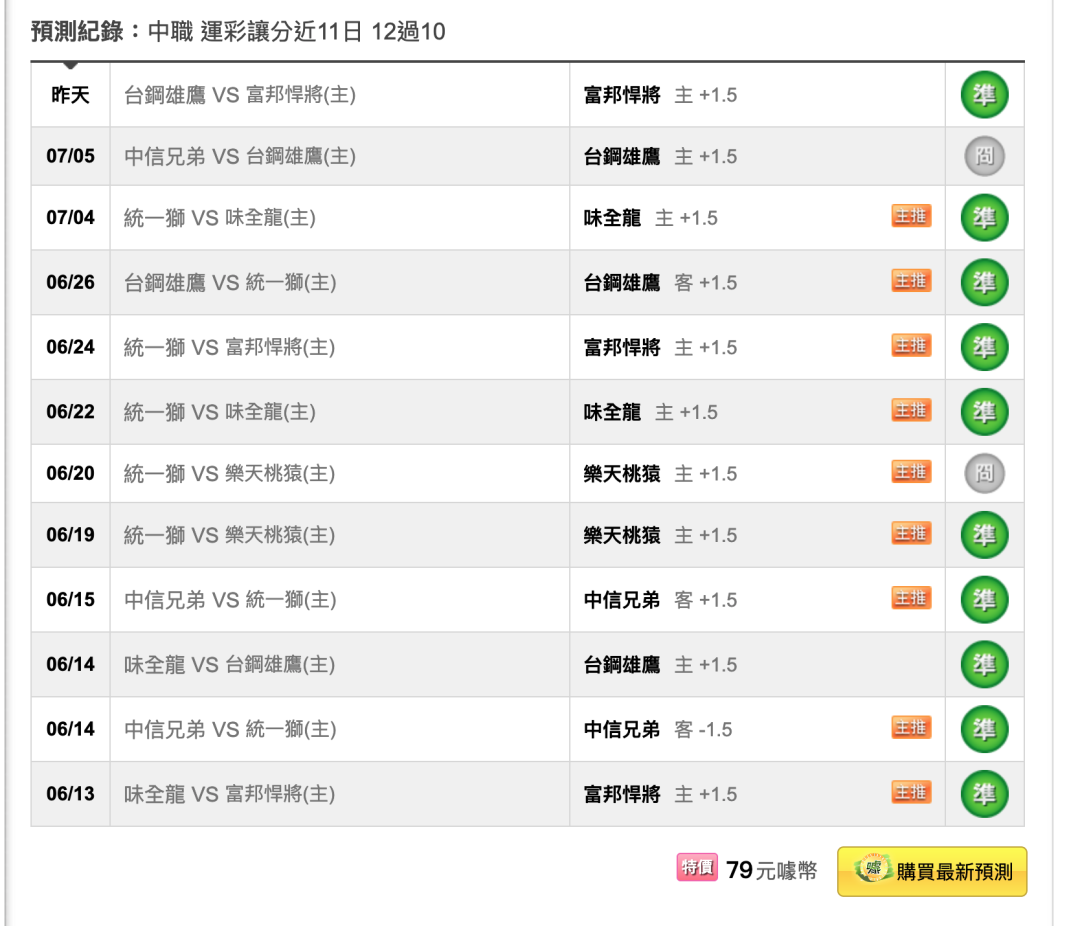Click the matchup 味全龍 VS 台鋼雄鷹(主)
Viewport: 1080px width, 926px height.
coord(229,664)
